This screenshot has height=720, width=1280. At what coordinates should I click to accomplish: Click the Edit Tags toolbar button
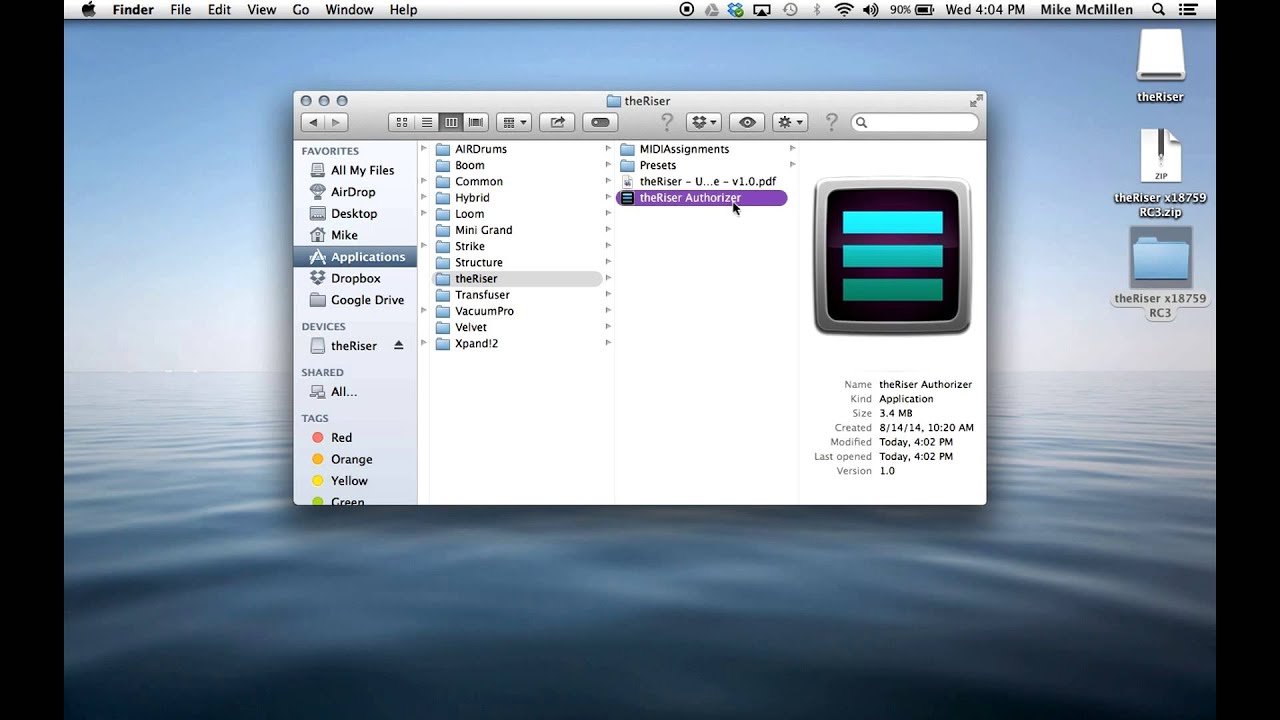point(600,122)
